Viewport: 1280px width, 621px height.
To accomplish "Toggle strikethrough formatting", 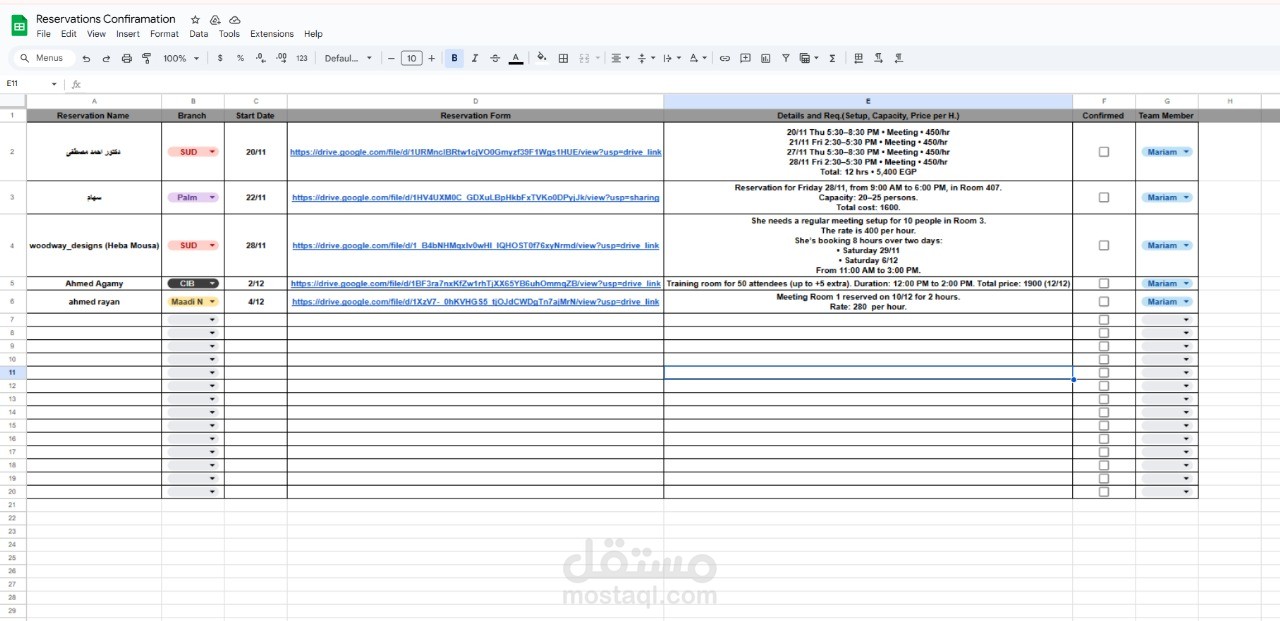I will pyautogui.click(x=494, y=58).
